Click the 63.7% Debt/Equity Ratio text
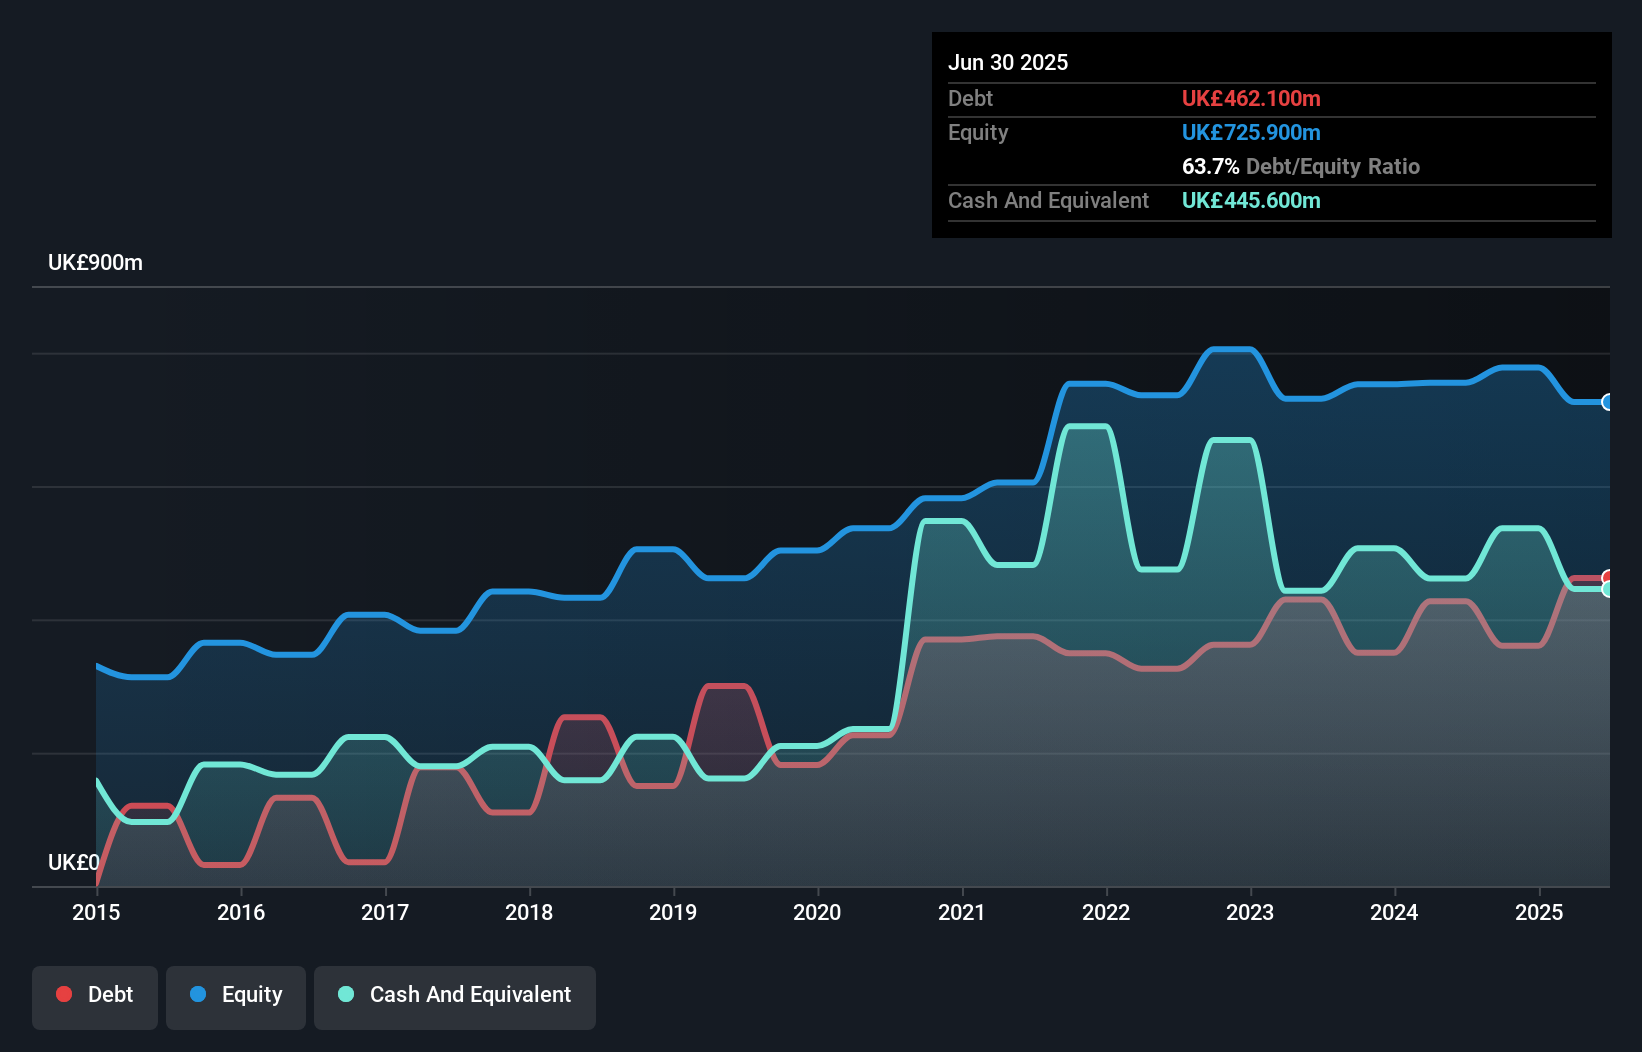The image size is (1642, 1052). 1300,166
